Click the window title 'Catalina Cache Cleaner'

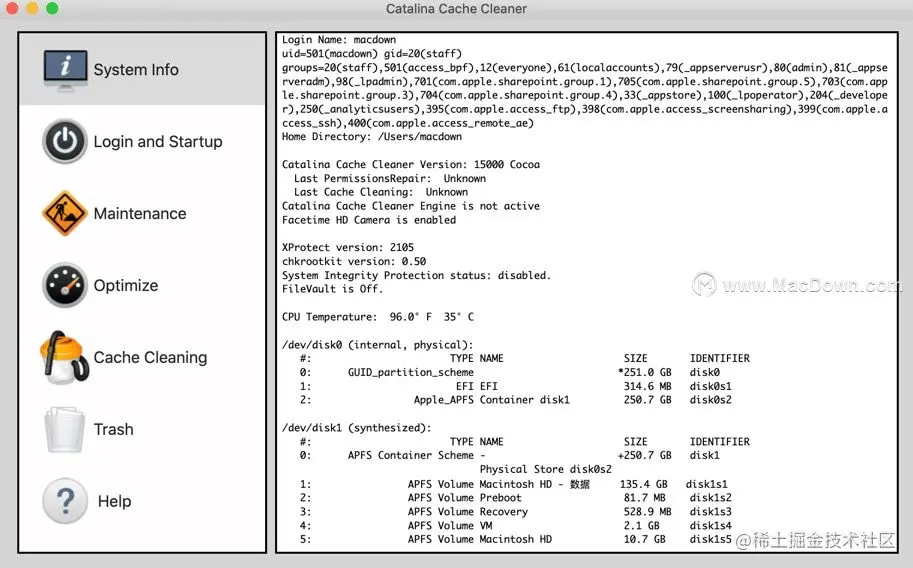pos(456,9)
